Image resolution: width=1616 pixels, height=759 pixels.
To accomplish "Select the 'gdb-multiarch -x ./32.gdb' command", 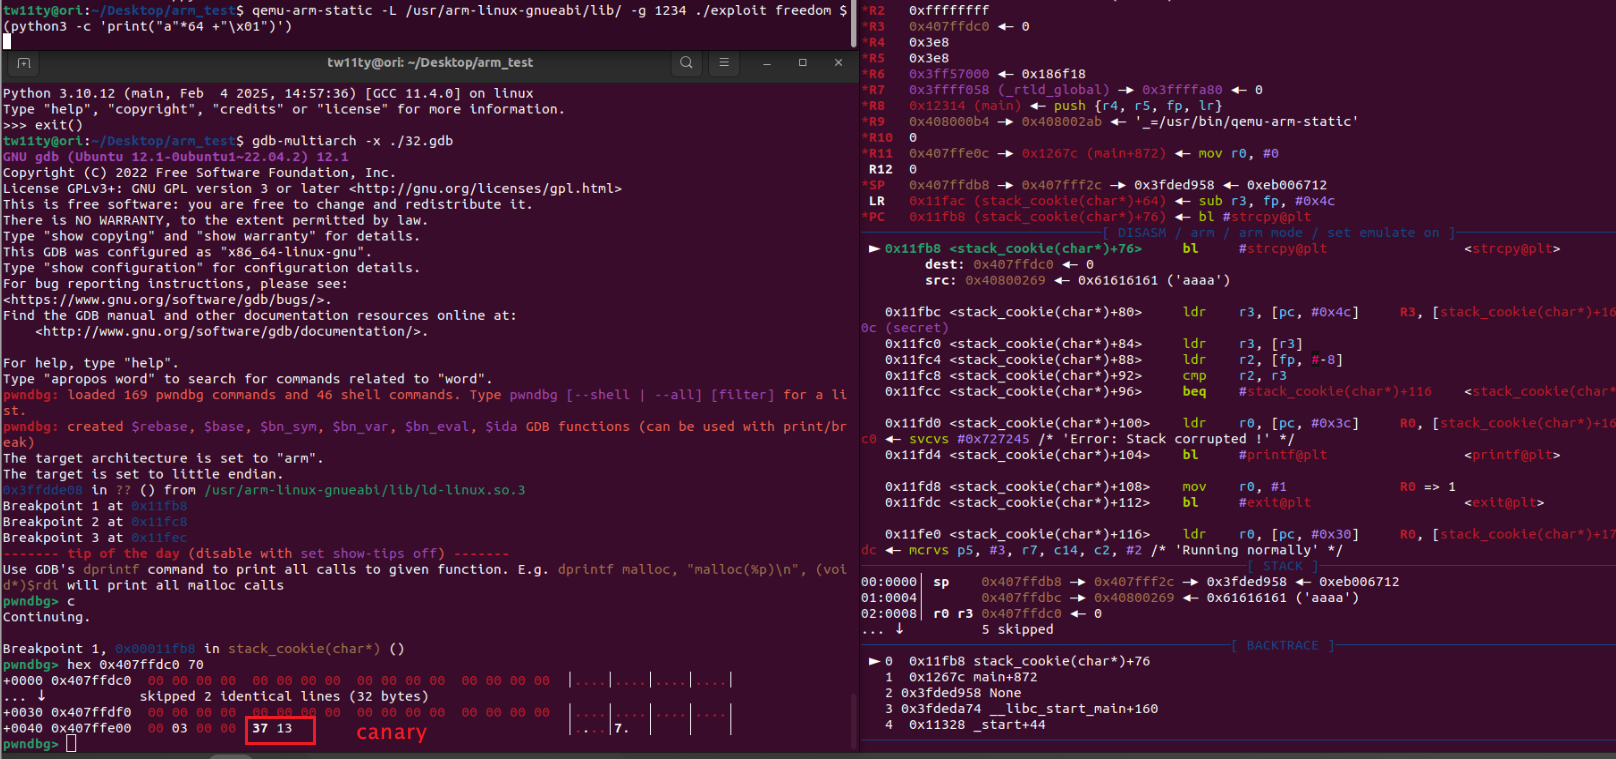I will pyautogui.click(x=352, y=141).
